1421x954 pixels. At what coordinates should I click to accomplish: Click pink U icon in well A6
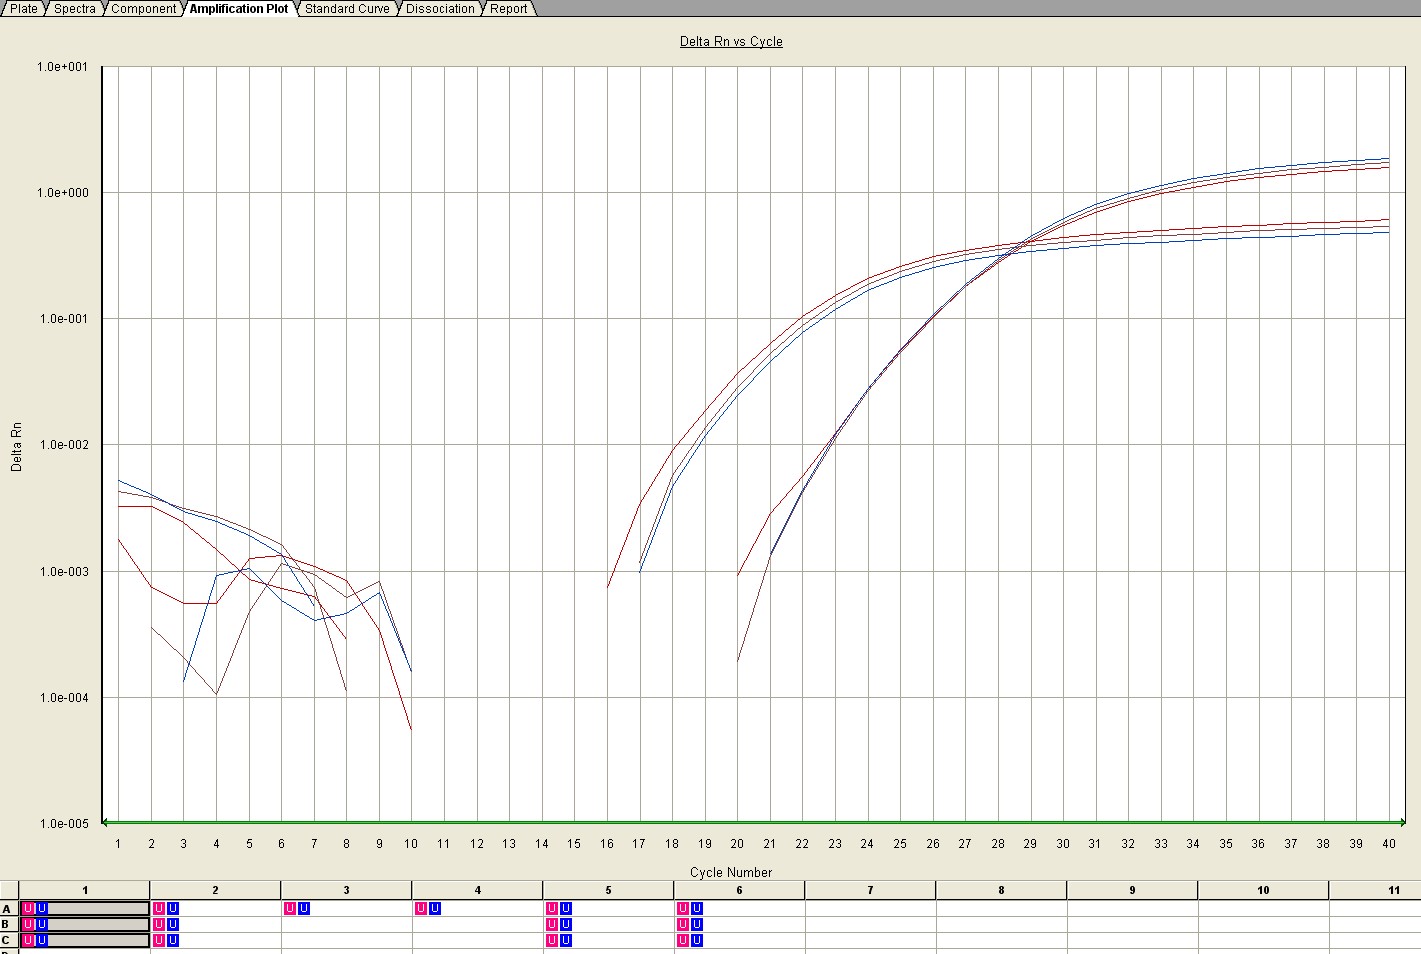[683, 909]
